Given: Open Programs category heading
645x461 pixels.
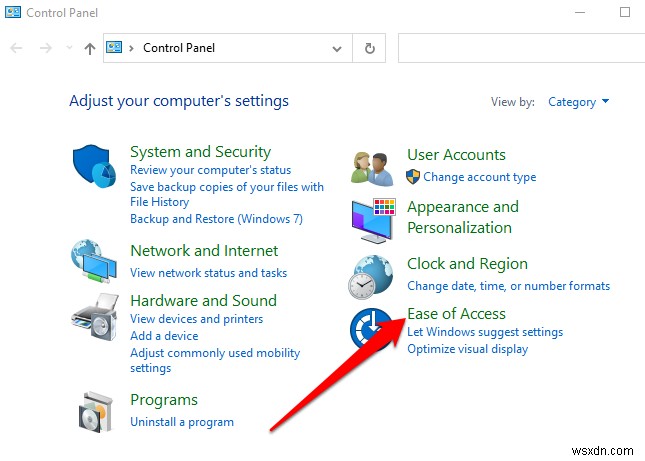Looking at the screenshot, I should pyautogui.click(x=164, y=400).
